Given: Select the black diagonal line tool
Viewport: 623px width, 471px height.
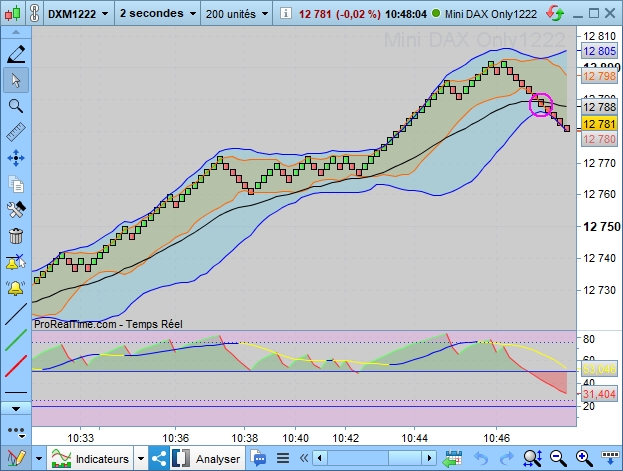Looking at the screenshot, I should (x=16, y=314).
